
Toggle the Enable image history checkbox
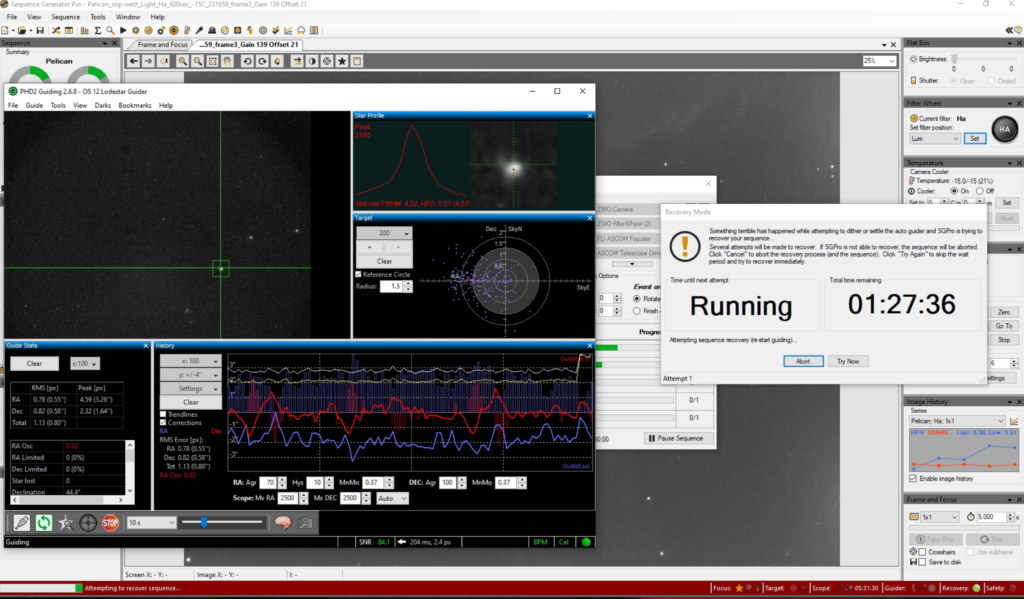tap(913, 478)
